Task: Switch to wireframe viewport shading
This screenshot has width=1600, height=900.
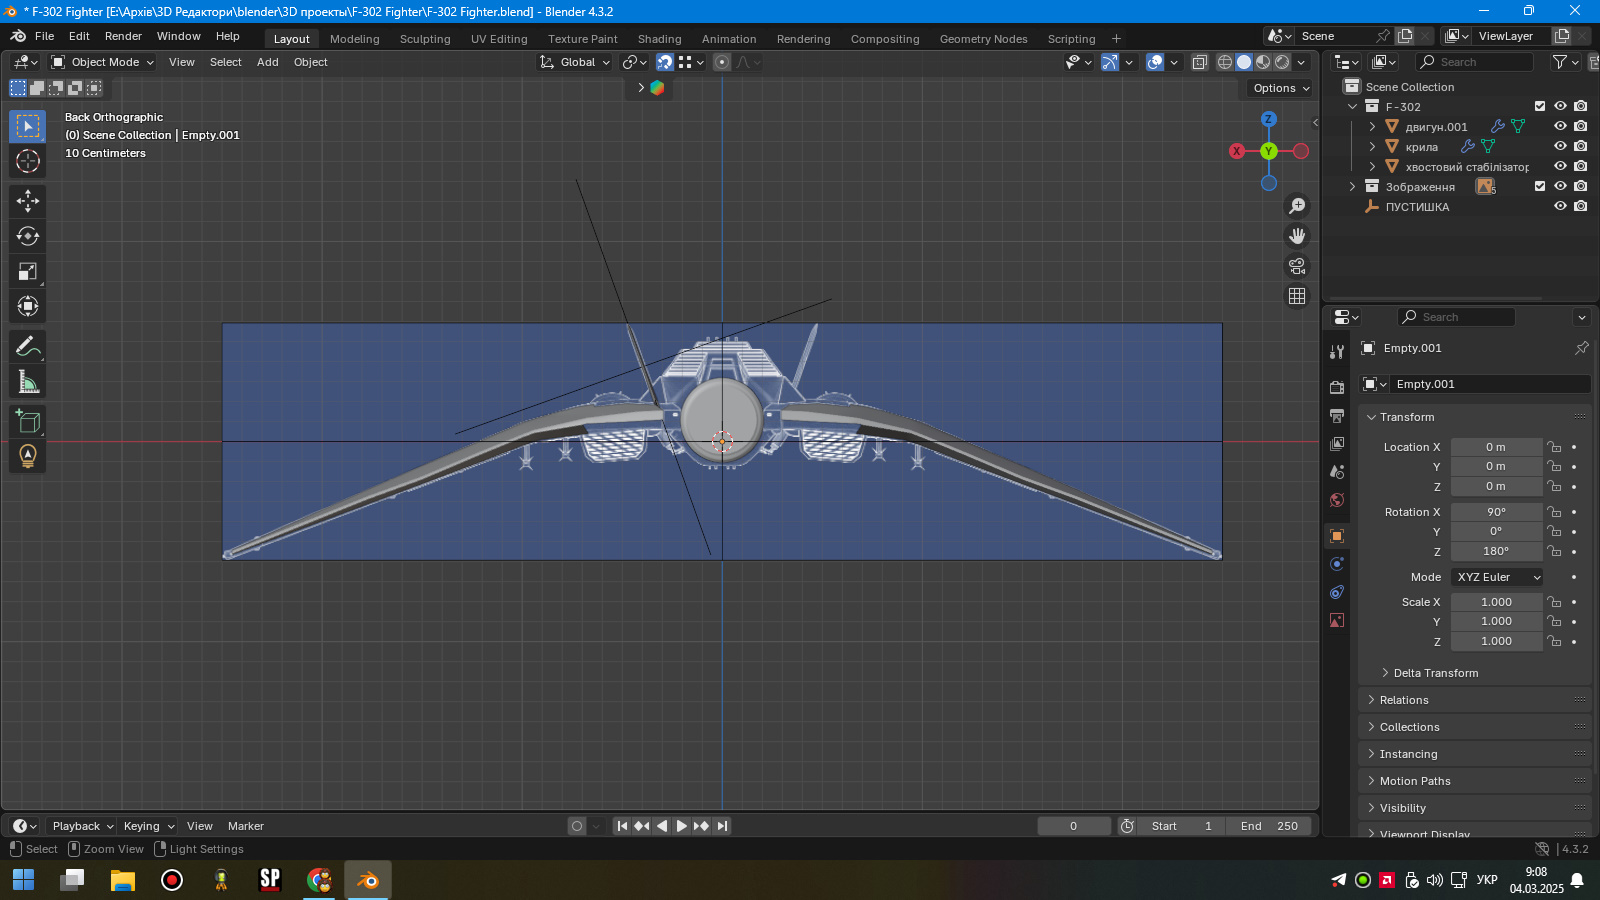Action: [1225, 62]
